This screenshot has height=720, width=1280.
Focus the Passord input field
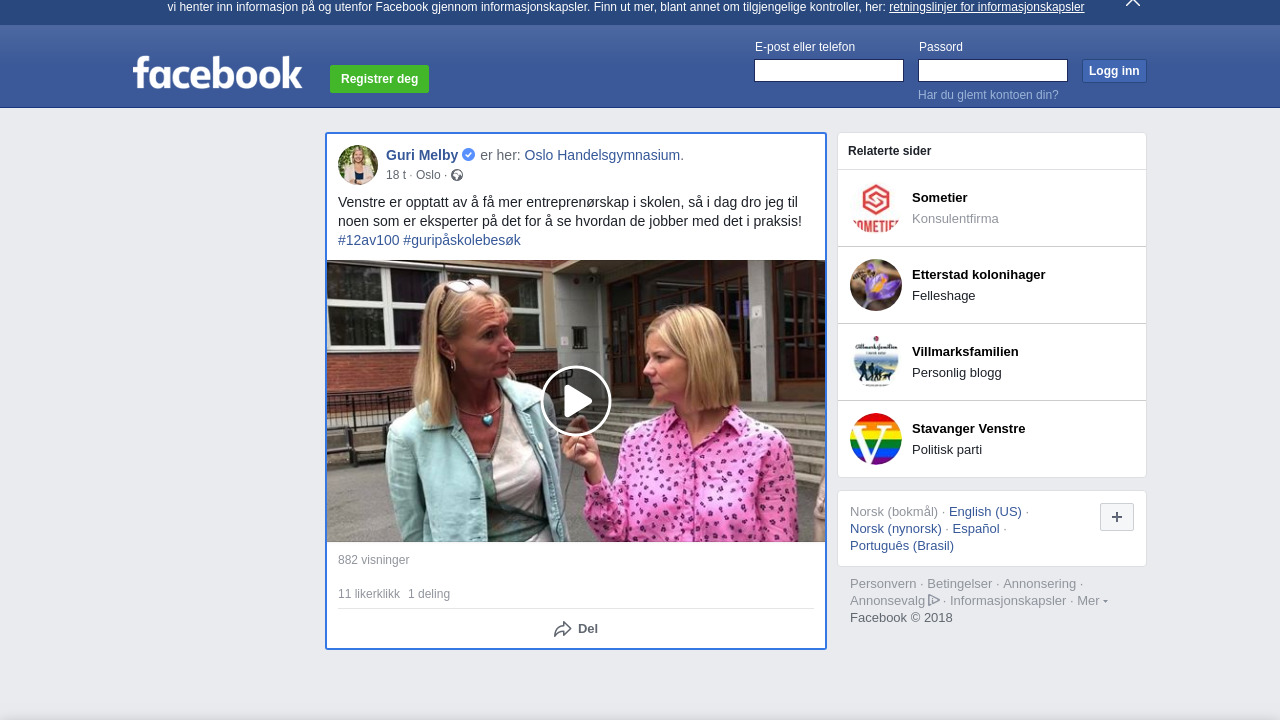pyautogui.click(x=993, y=70)
